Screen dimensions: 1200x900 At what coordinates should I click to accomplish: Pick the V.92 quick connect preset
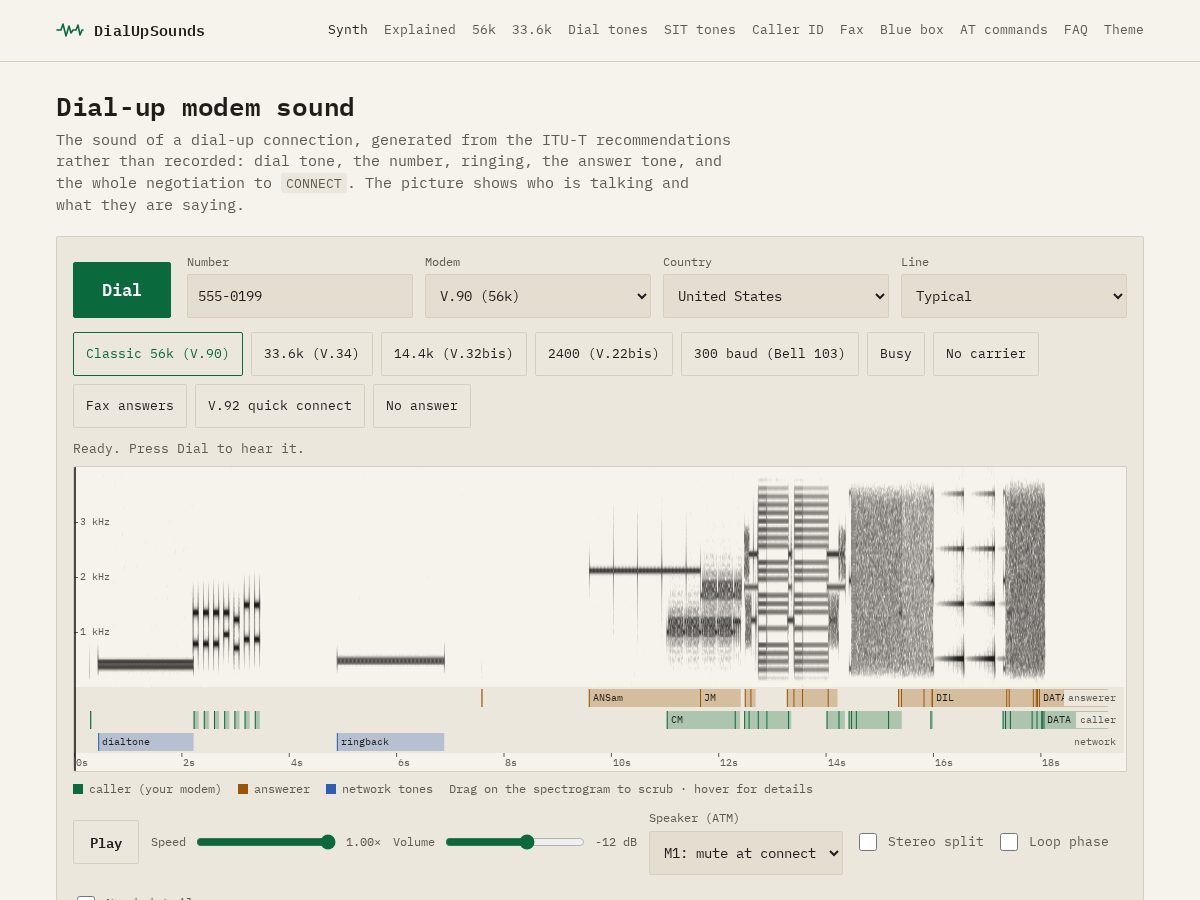280,406
